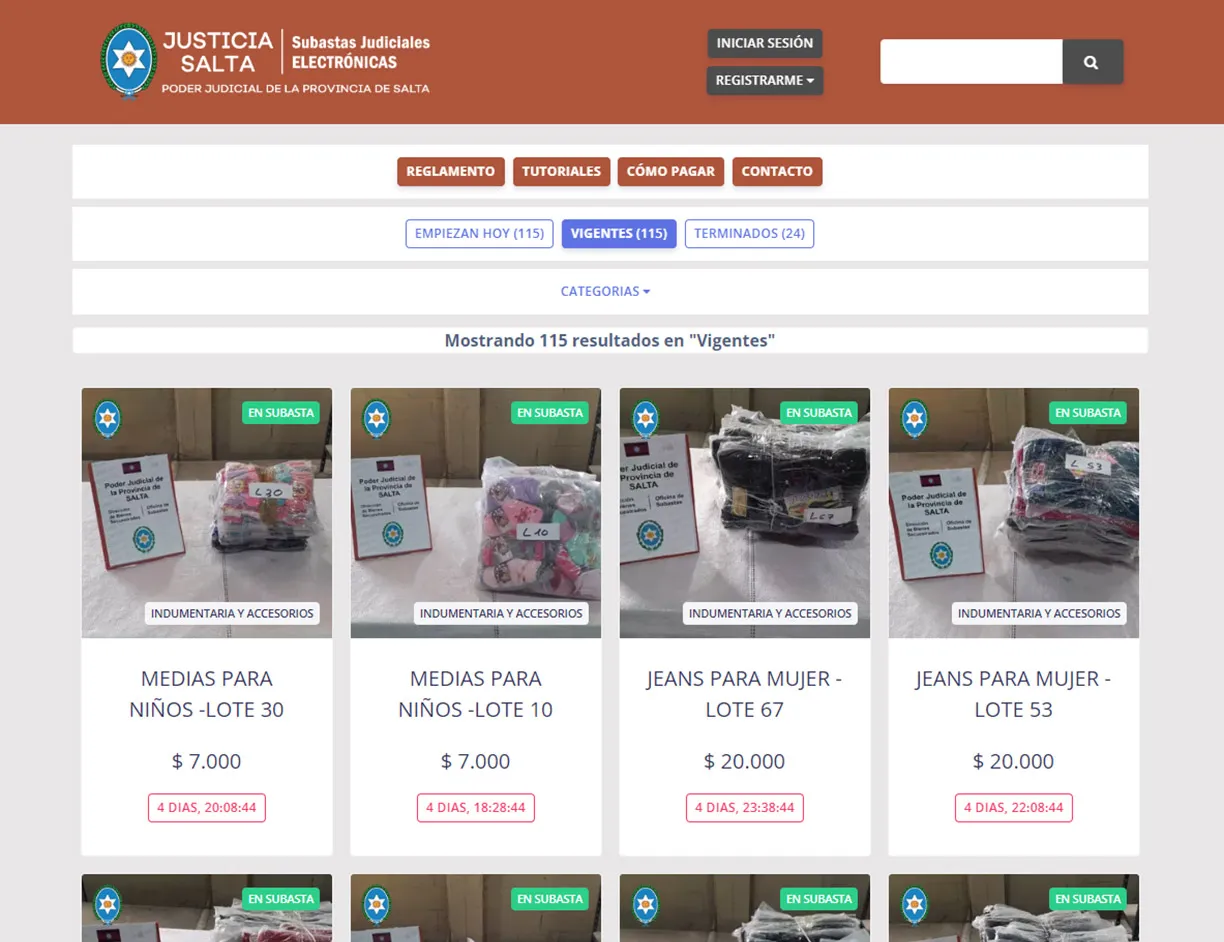Click the MEDIAS PARA NIÑOS -LOTE 10 title

[x=475, y=694]
